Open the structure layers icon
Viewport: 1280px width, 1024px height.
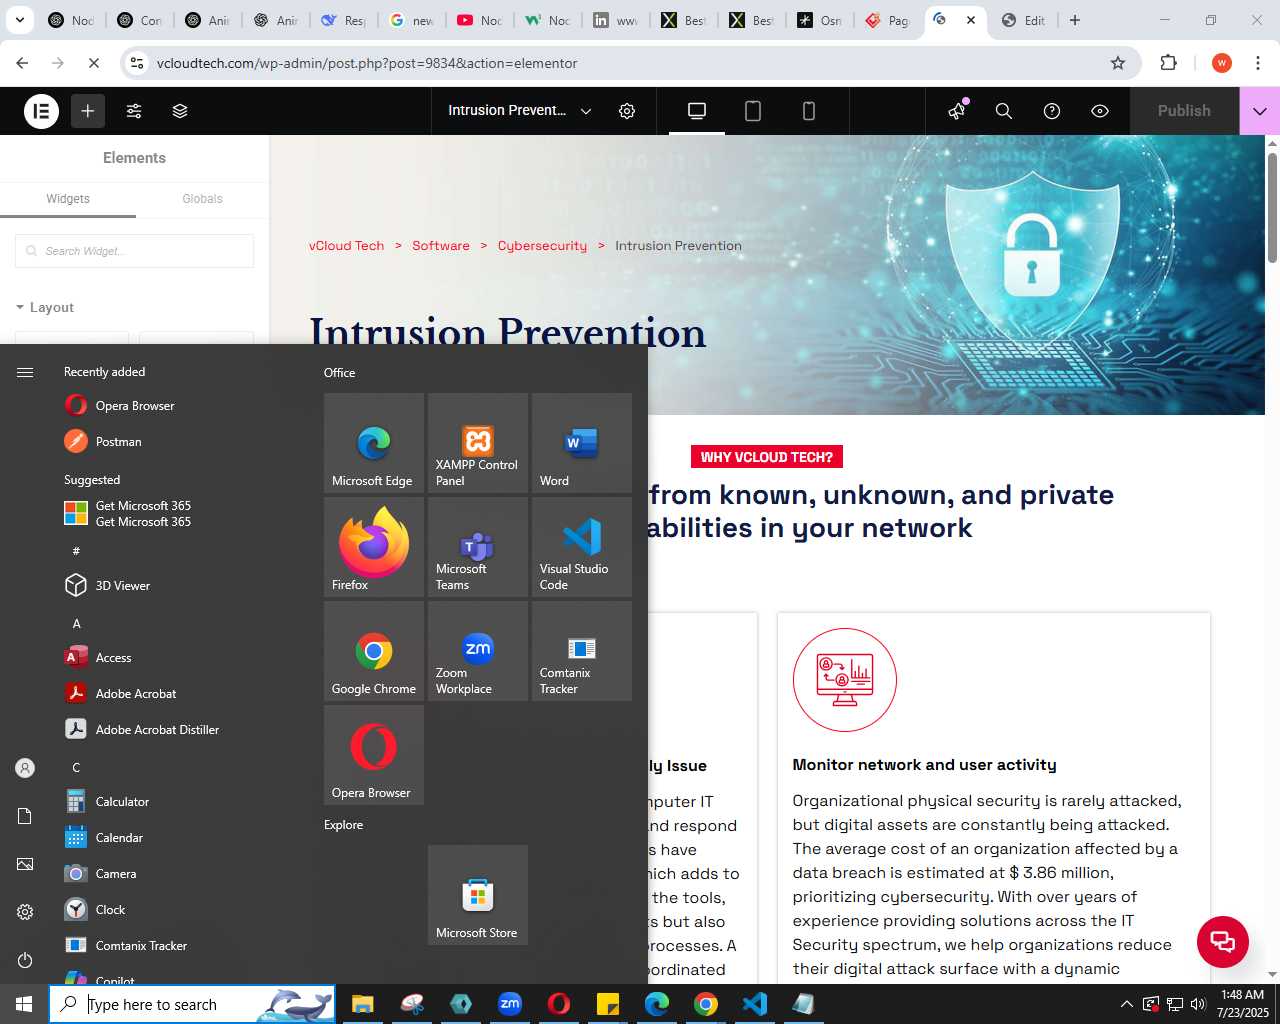point(180,111)
